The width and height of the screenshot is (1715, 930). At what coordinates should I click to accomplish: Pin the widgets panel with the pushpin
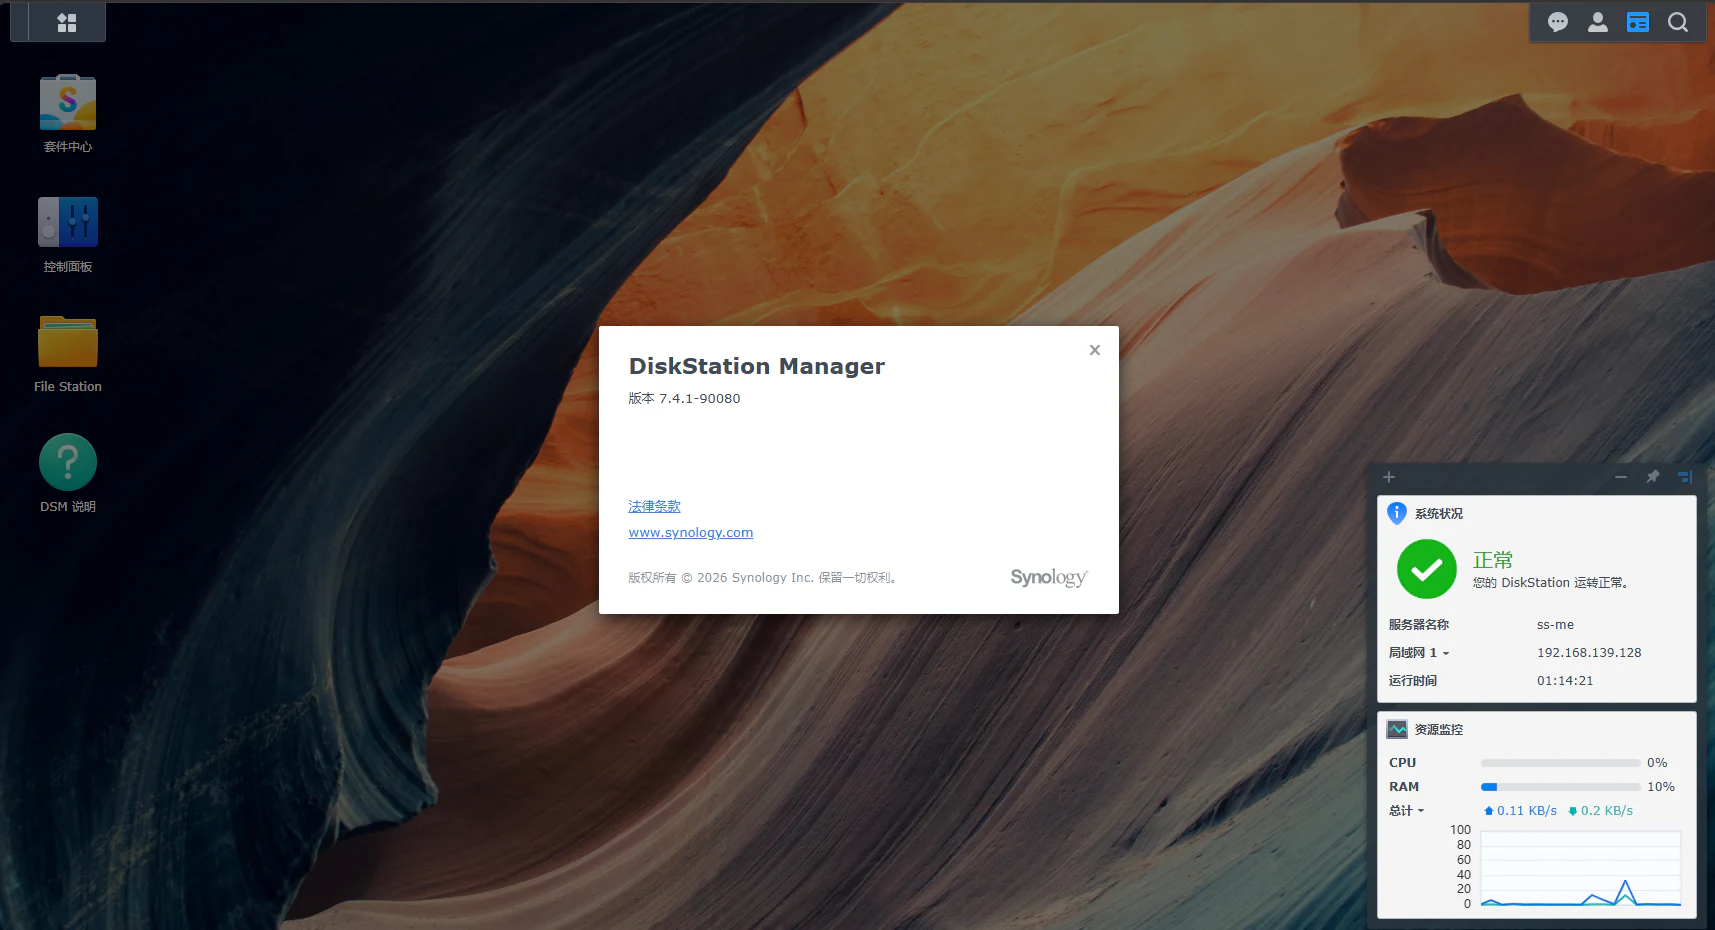coord(1653,477)
